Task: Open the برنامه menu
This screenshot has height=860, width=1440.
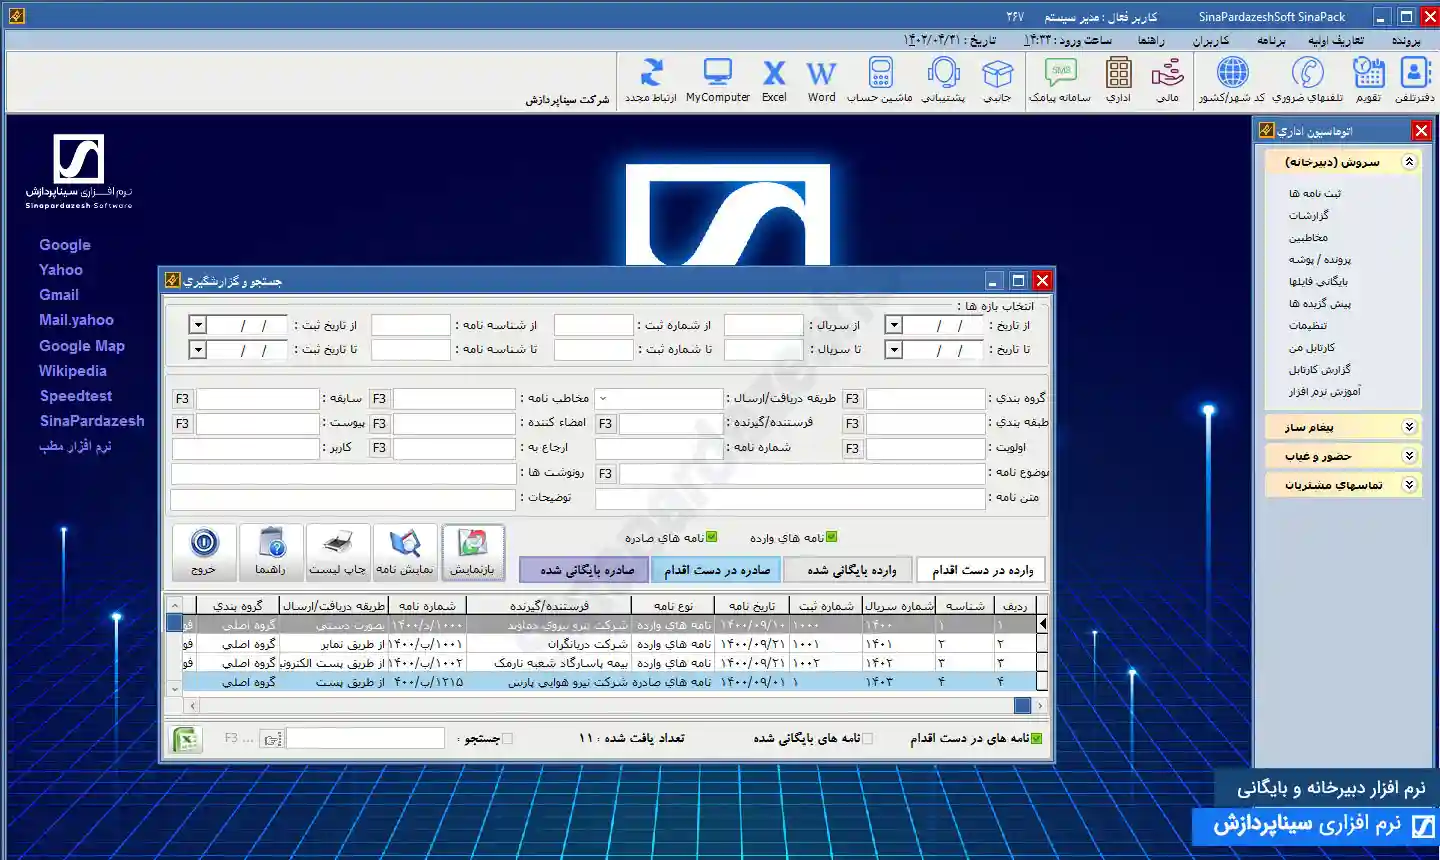Action: tap(1271, 40)
